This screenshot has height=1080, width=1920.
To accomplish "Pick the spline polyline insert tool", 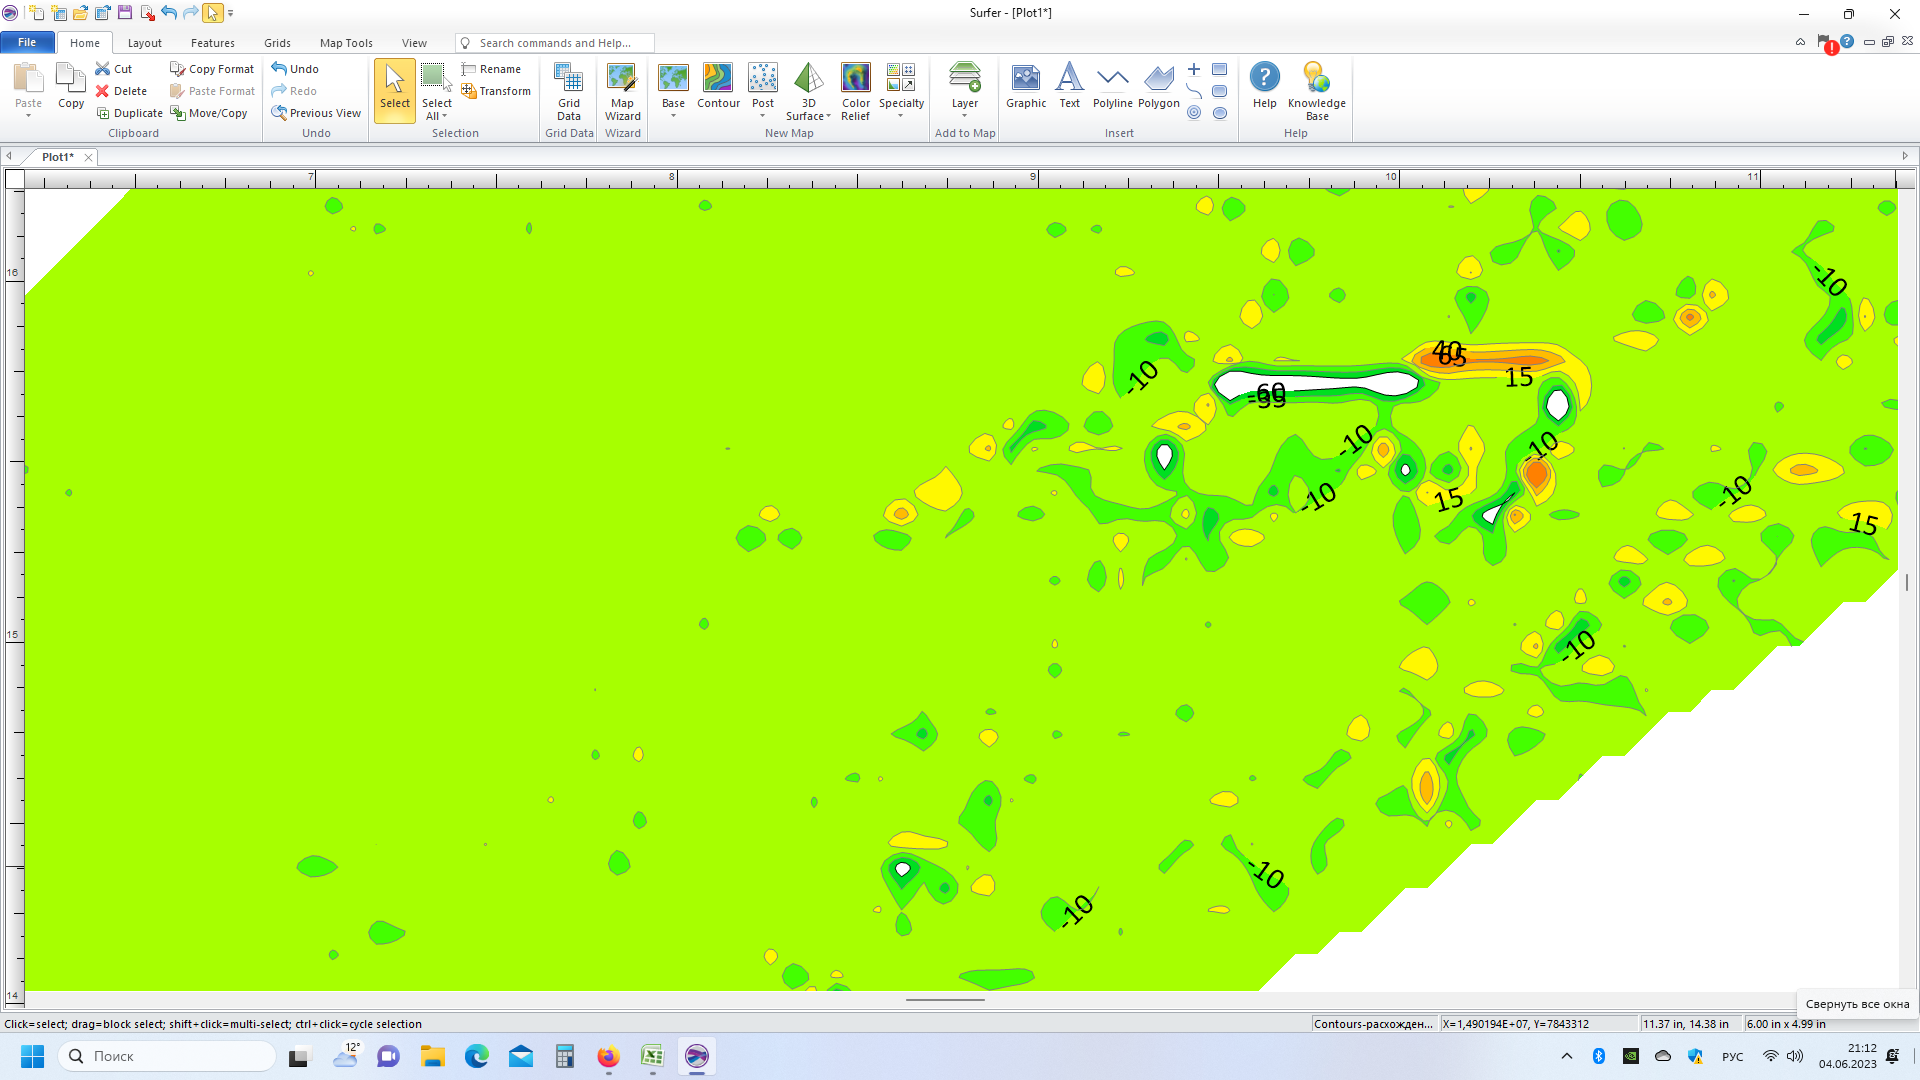I will (1194, 91).
